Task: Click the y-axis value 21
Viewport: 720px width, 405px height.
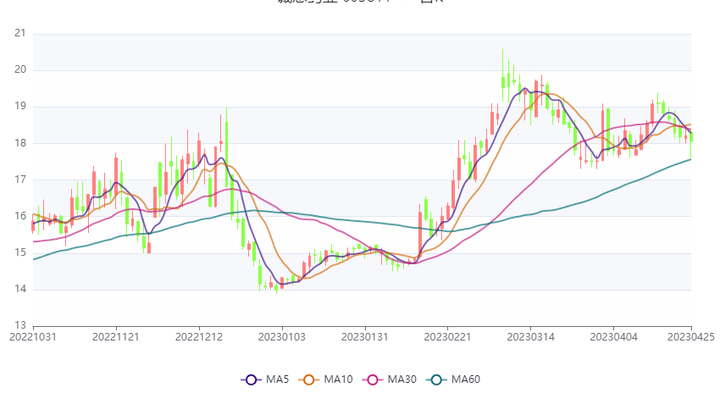Action: [20, 33]
